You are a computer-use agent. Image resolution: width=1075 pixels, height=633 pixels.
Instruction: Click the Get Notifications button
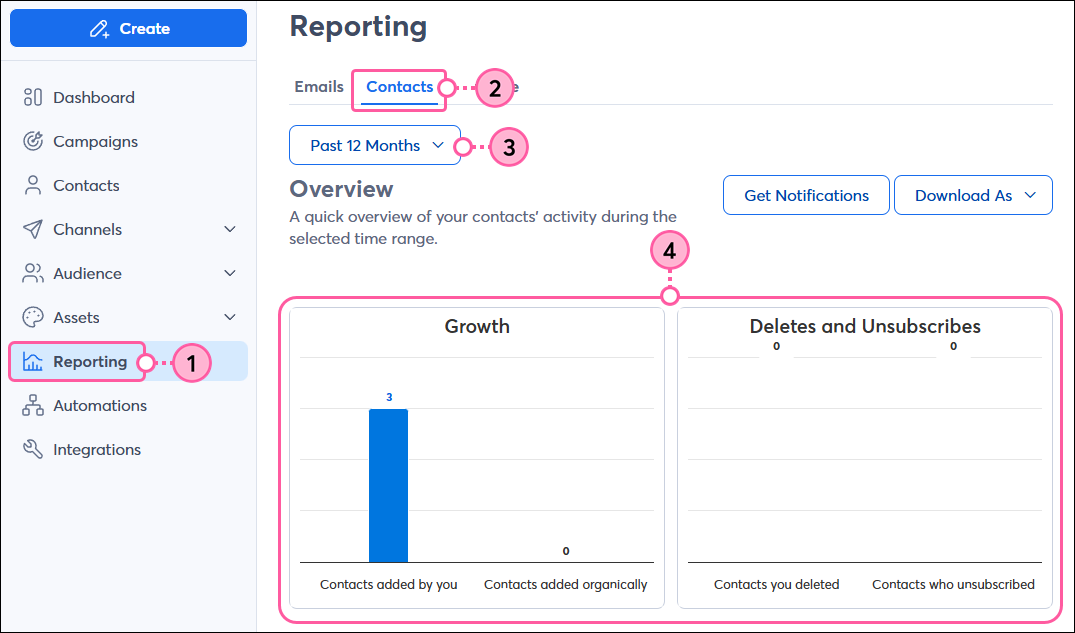(806, 195)
